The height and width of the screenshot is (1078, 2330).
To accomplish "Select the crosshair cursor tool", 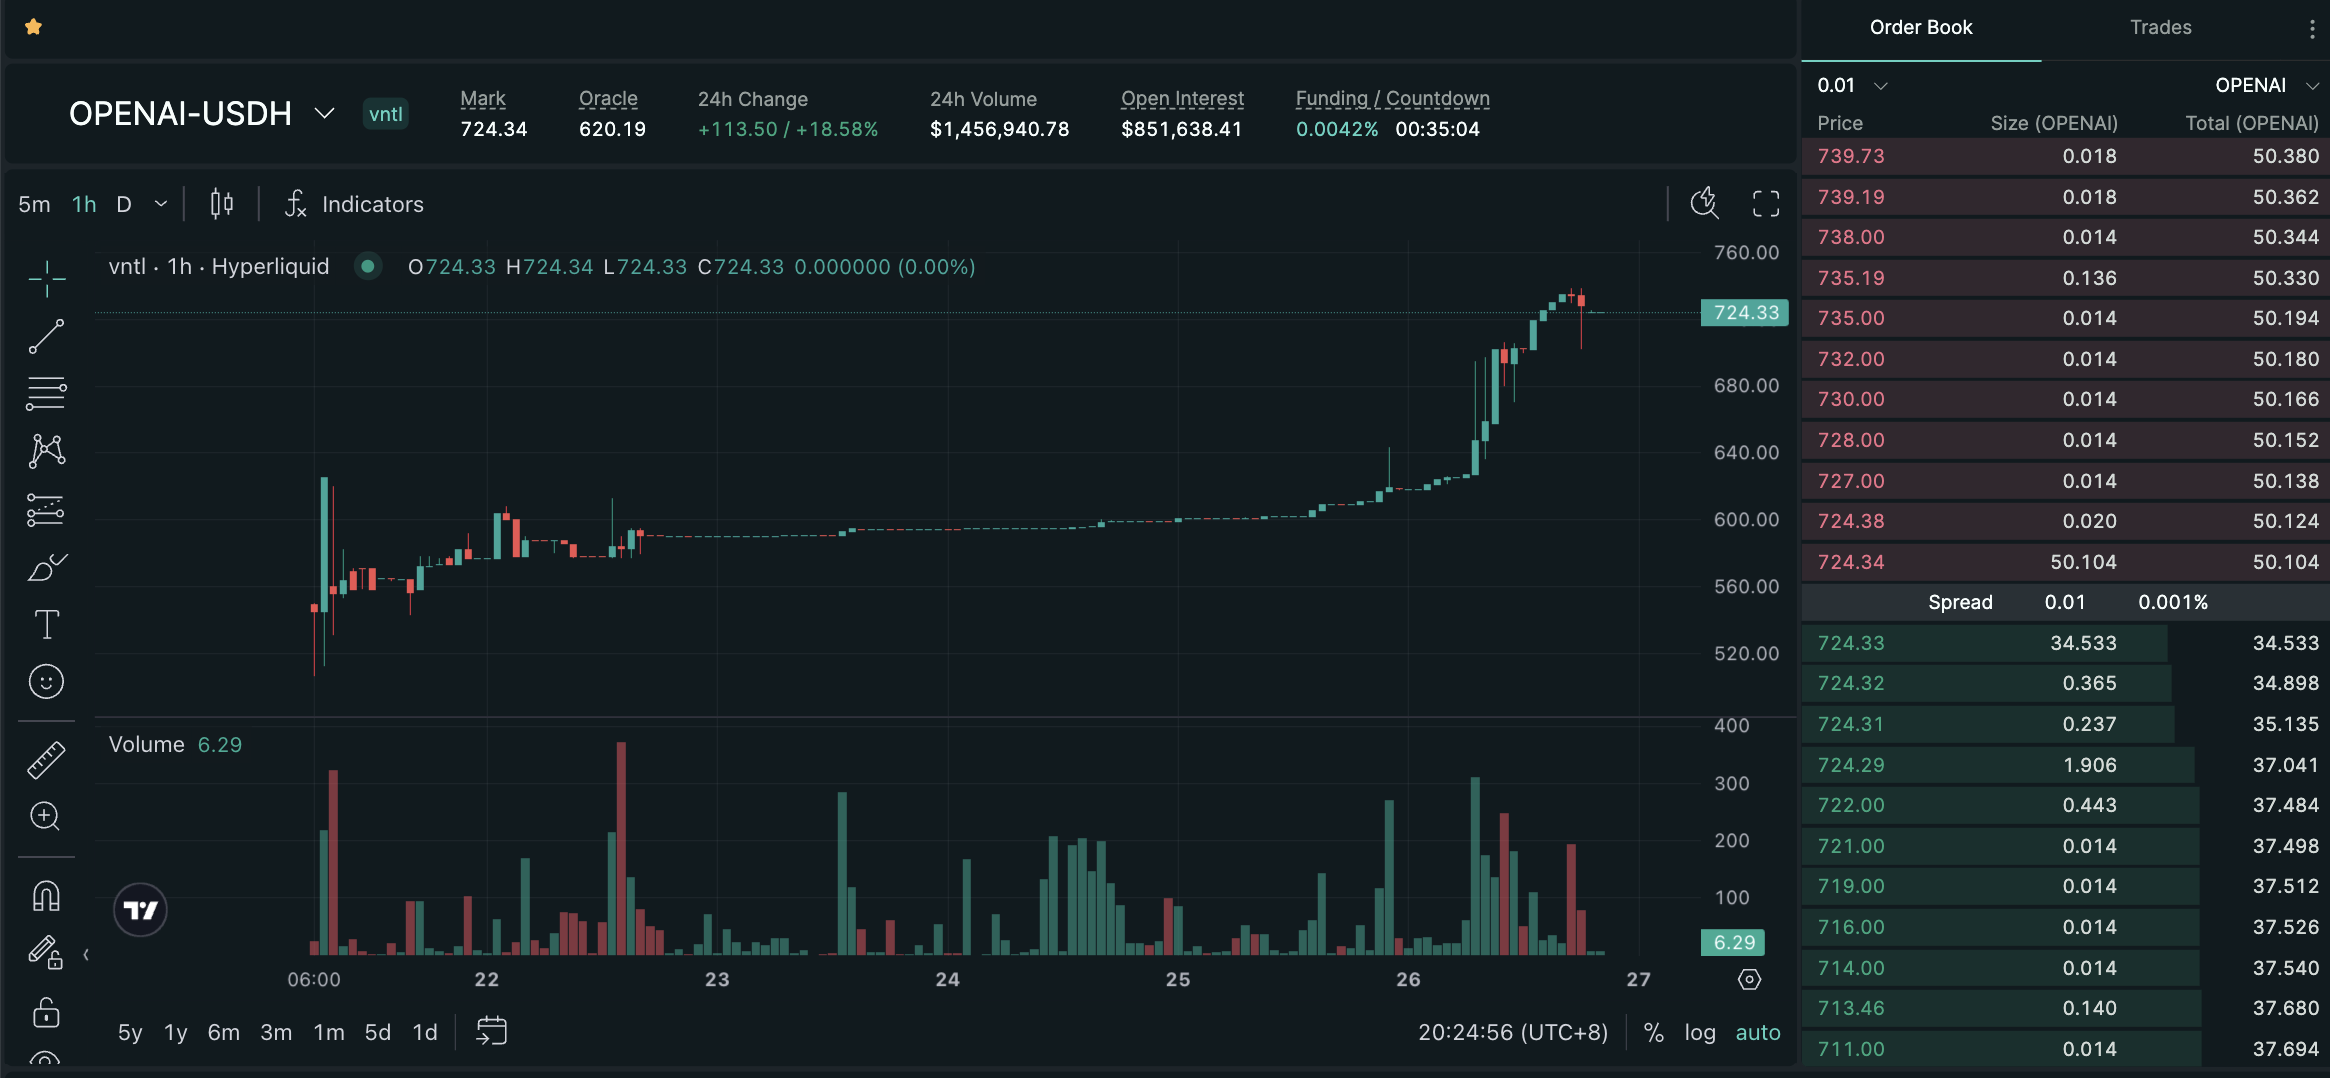I will [x=47, y=279].
